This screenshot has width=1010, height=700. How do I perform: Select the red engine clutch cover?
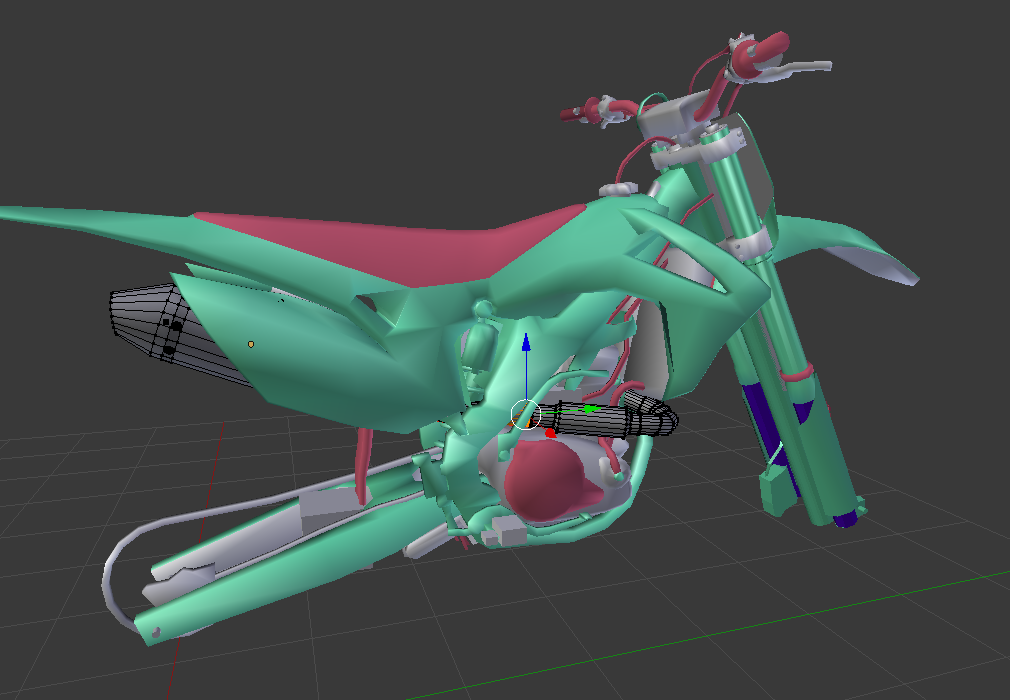548,480
